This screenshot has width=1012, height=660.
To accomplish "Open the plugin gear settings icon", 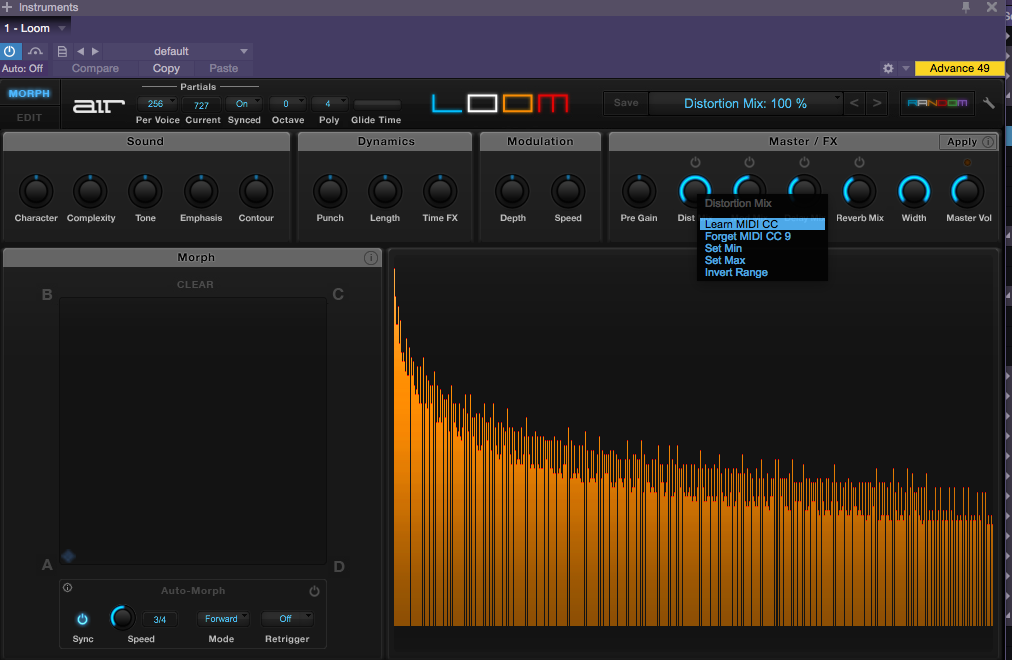I will (887, 68).
